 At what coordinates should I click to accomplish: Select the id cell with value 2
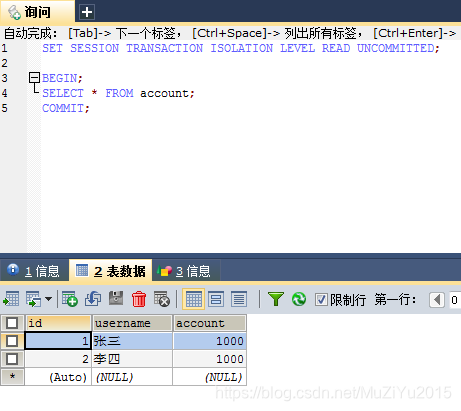(x=58, y=359)
